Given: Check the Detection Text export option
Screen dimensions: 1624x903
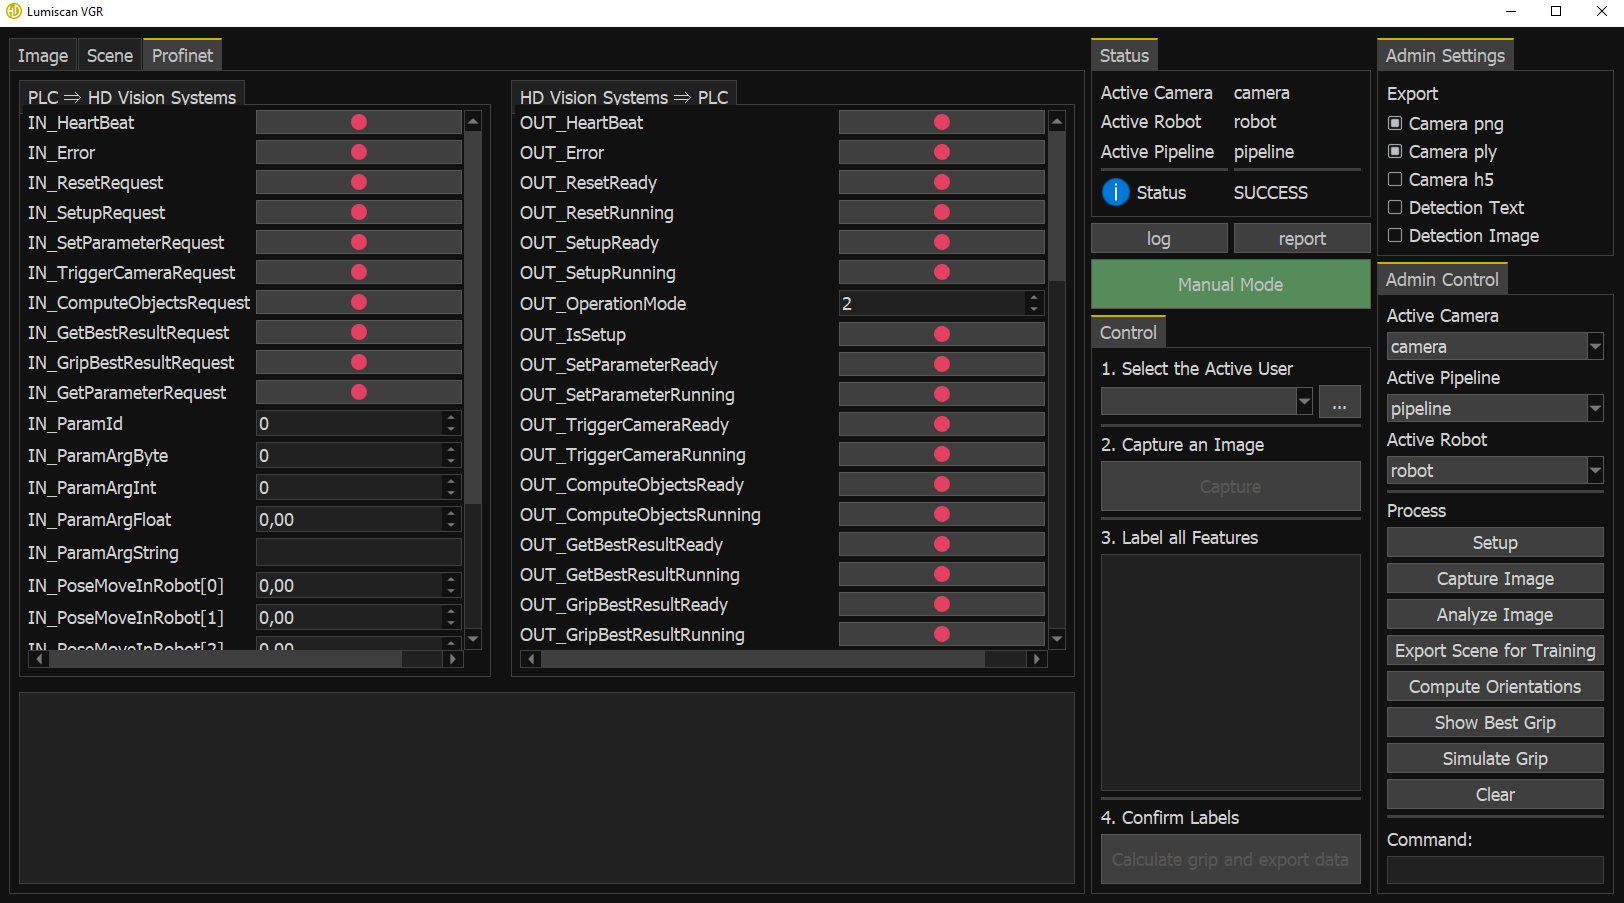Looking at the screenshot, I should [1395, 207].
